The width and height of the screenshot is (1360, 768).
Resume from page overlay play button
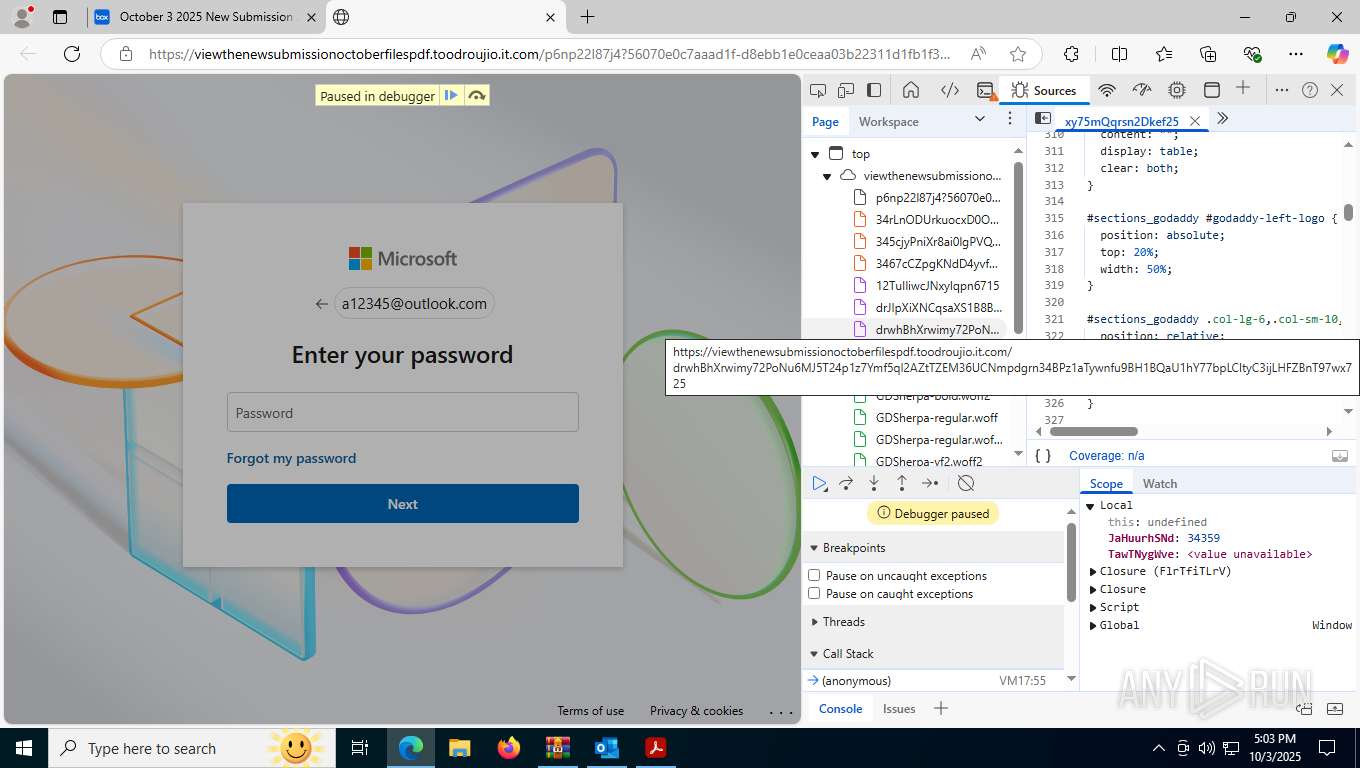coord(452,96)
